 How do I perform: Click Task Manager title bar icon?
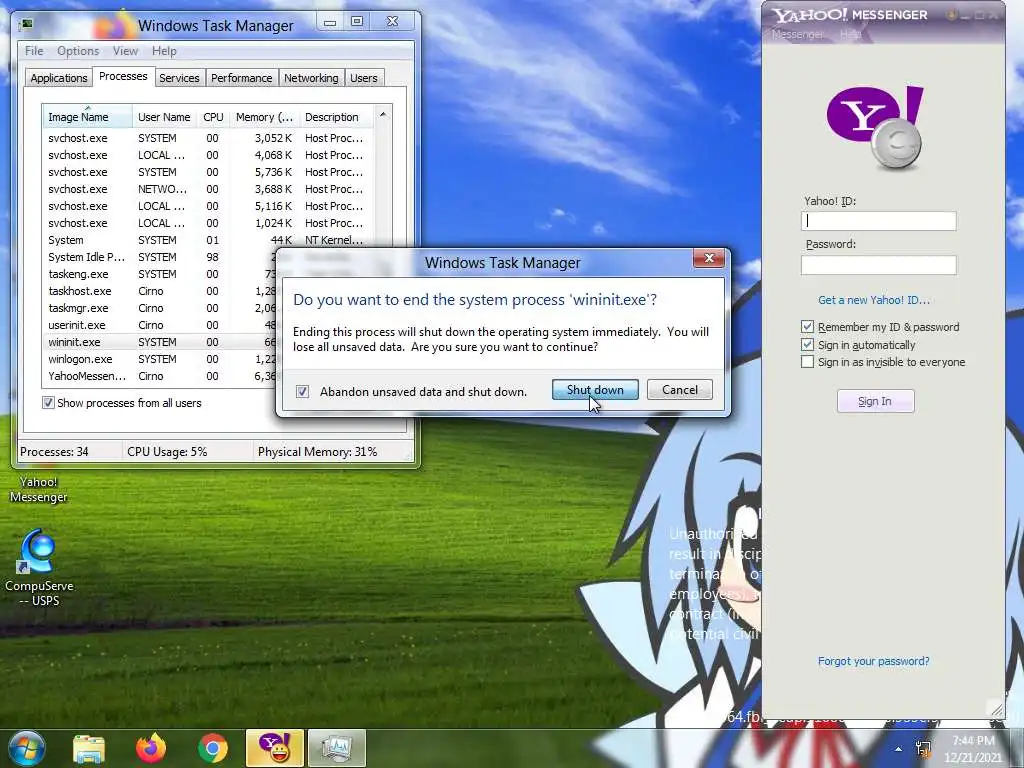pyautogui.click(x=27, y=25)
